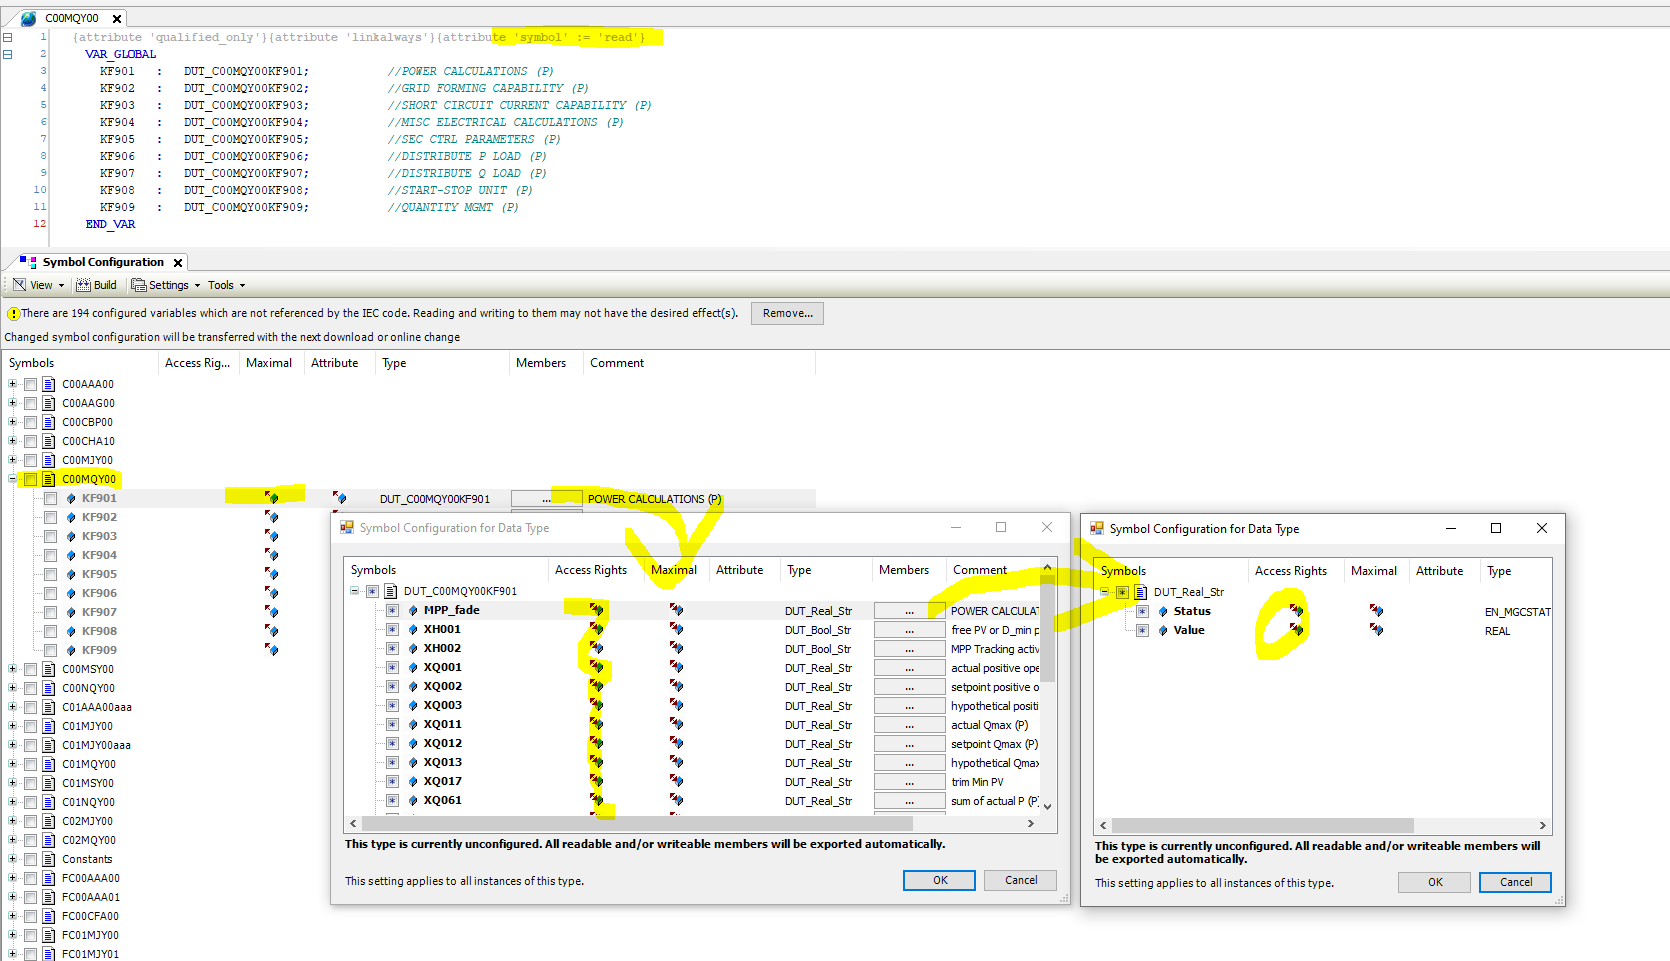Viewport: 1670px width, 961px height.
Task: Click the Constants document icon
Action: point(49,859)
